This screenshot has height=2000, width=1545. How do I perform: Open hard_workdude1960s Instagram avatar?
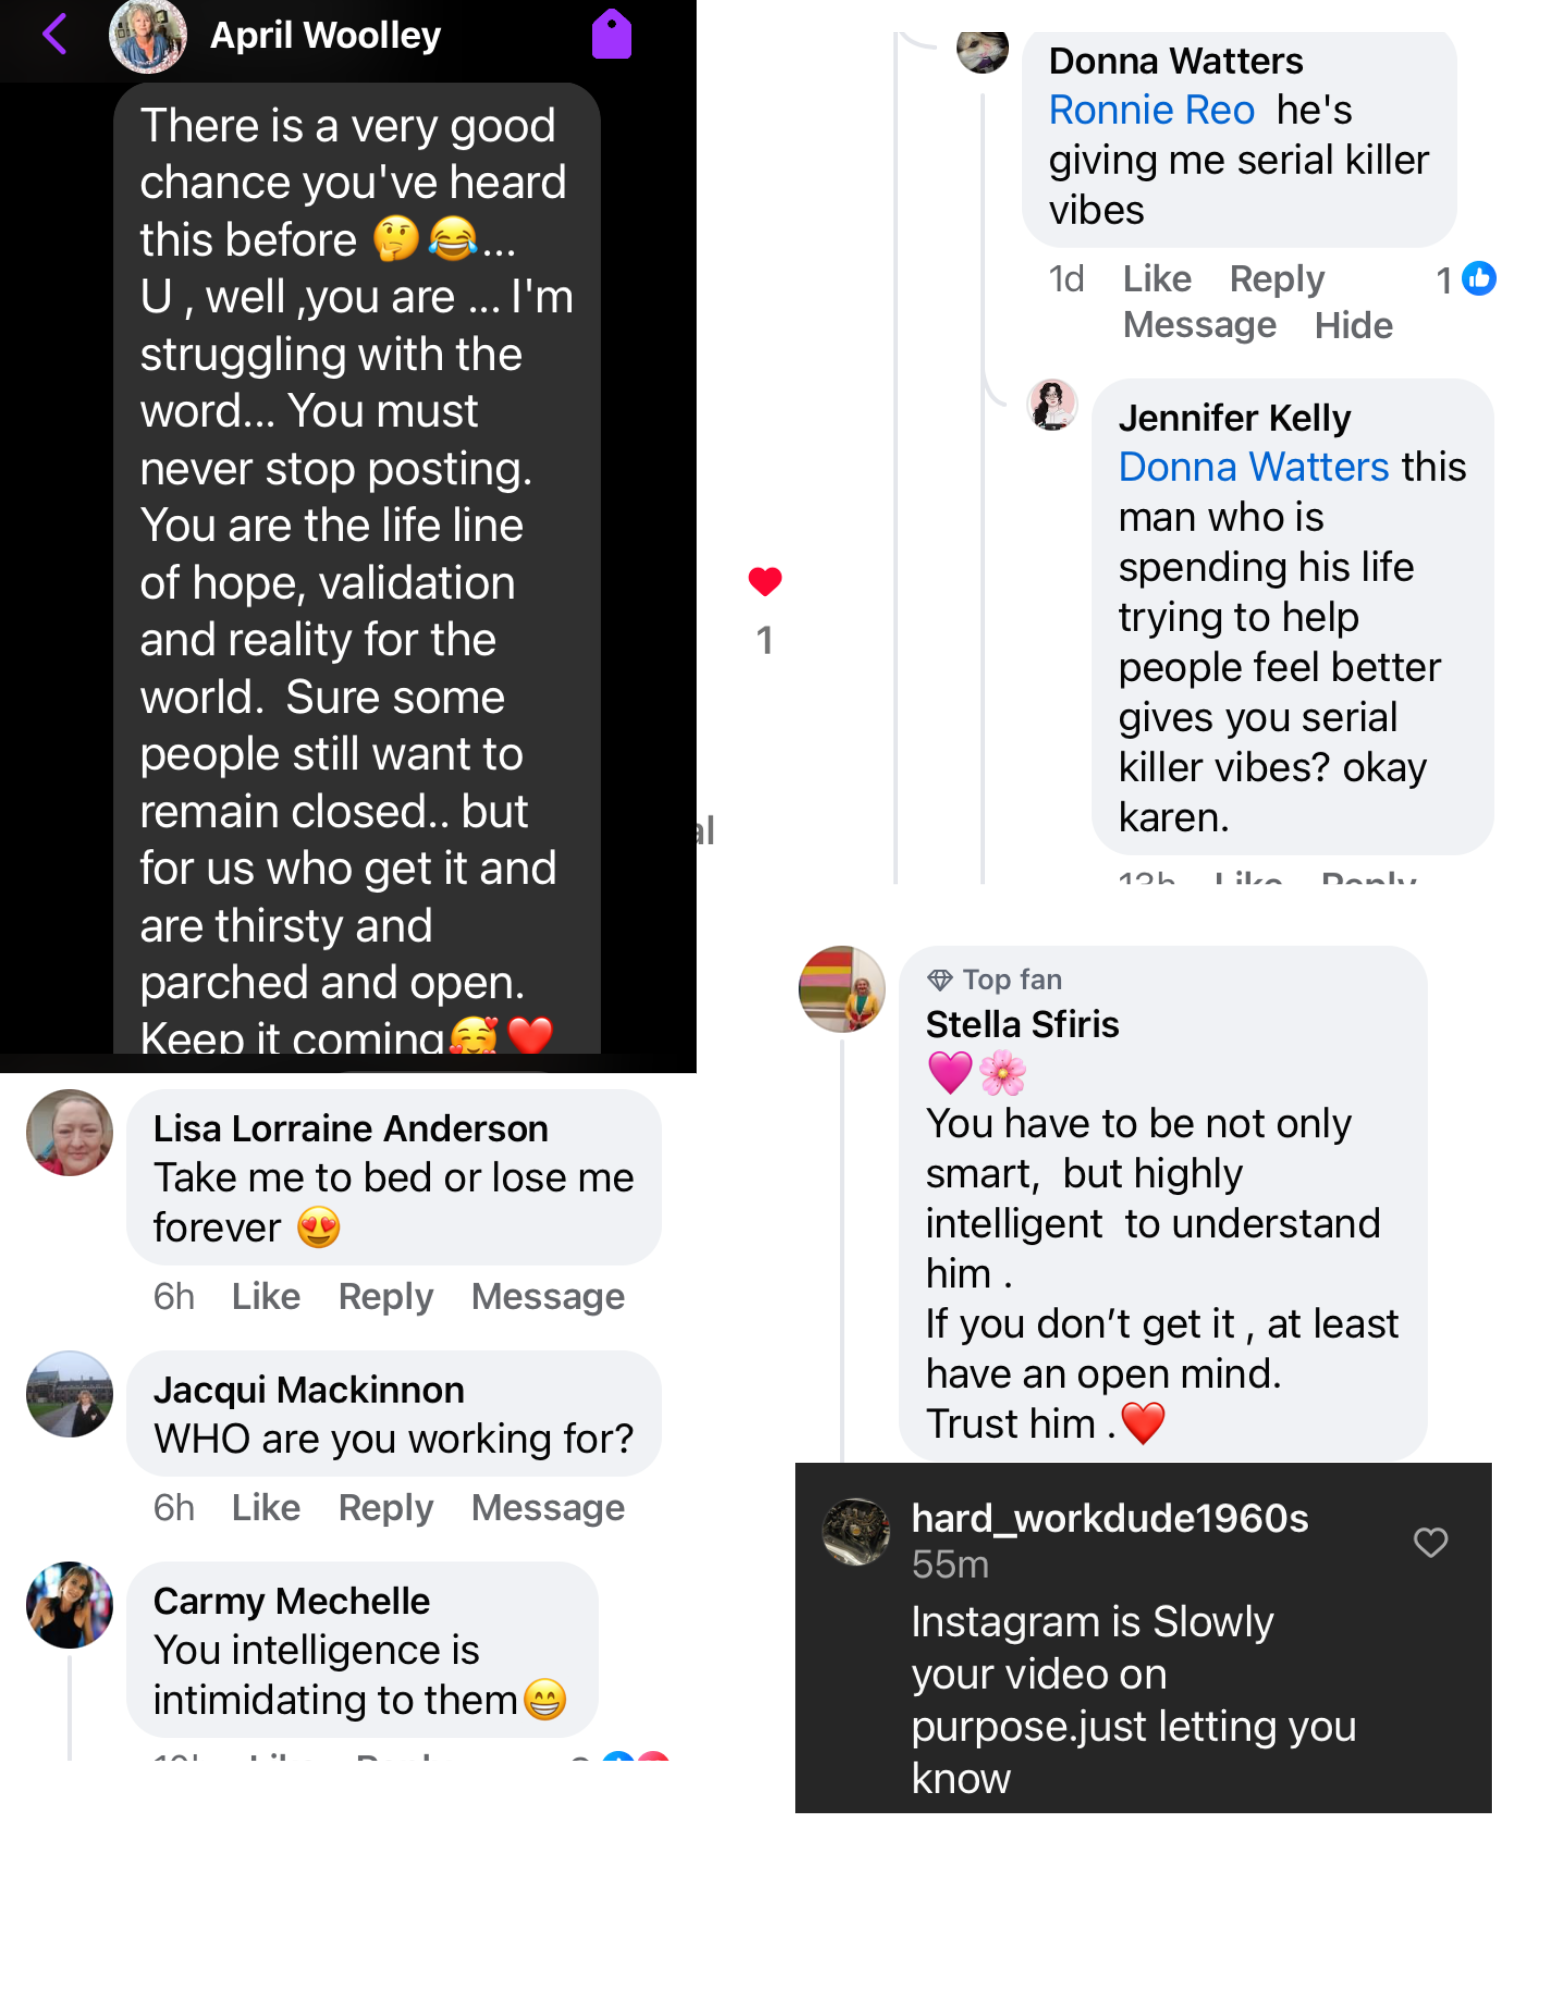tap(855, 1531)
